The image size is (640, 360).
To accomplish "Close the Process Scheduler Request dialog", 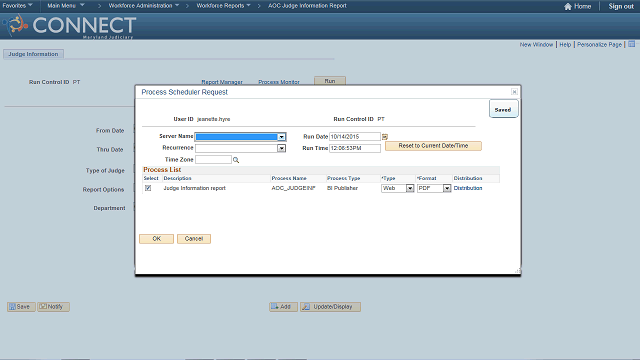I will [514, 92].
